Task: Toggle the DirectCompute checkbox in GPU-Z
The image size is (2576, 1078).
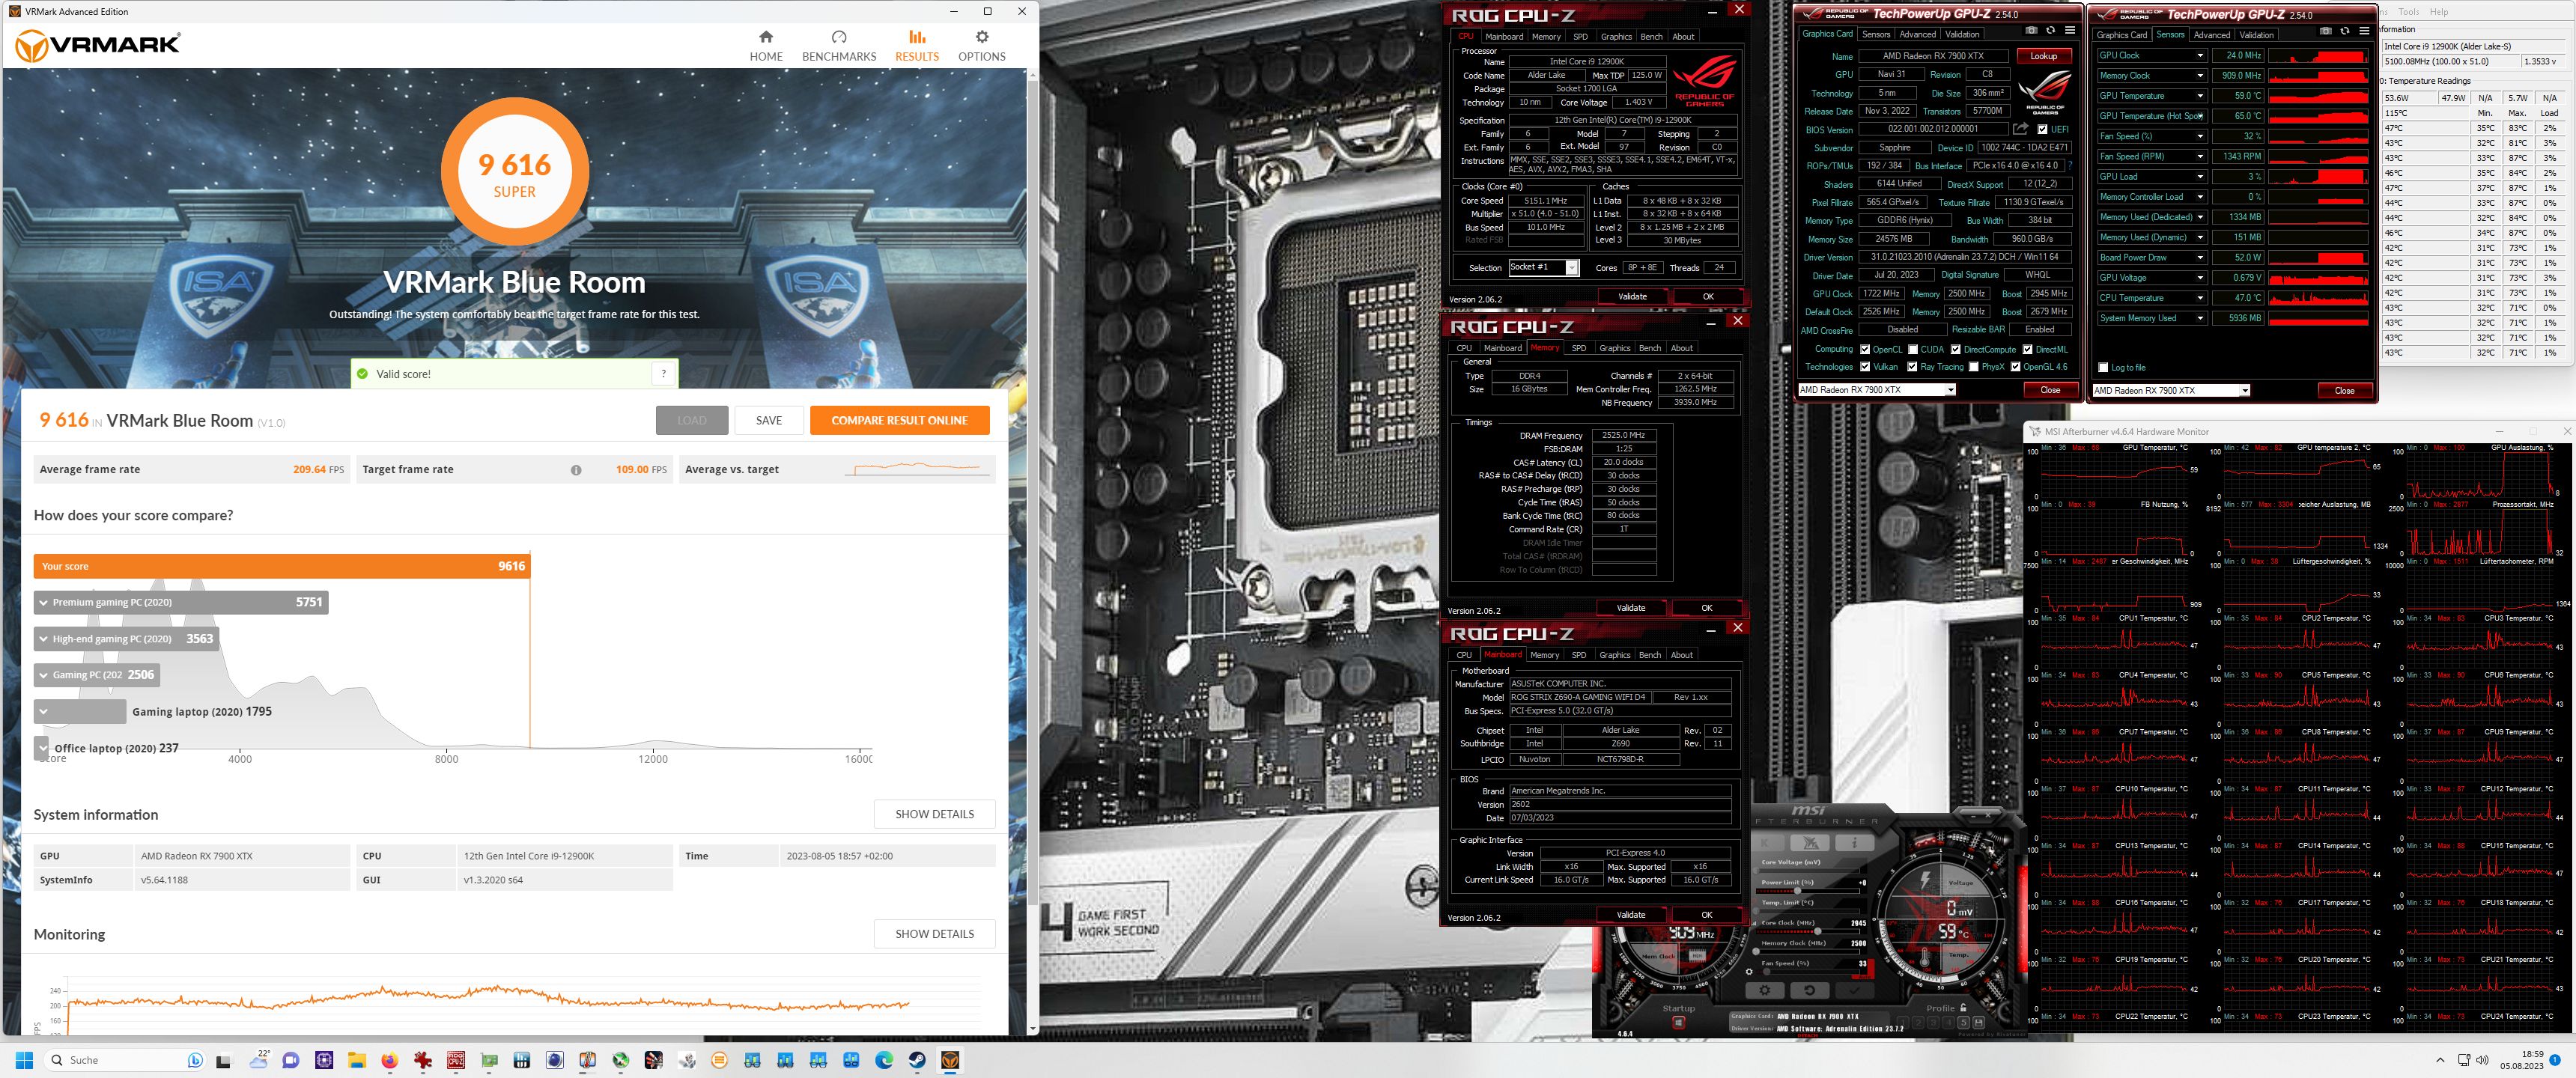Action: (x=1956, y=349)
